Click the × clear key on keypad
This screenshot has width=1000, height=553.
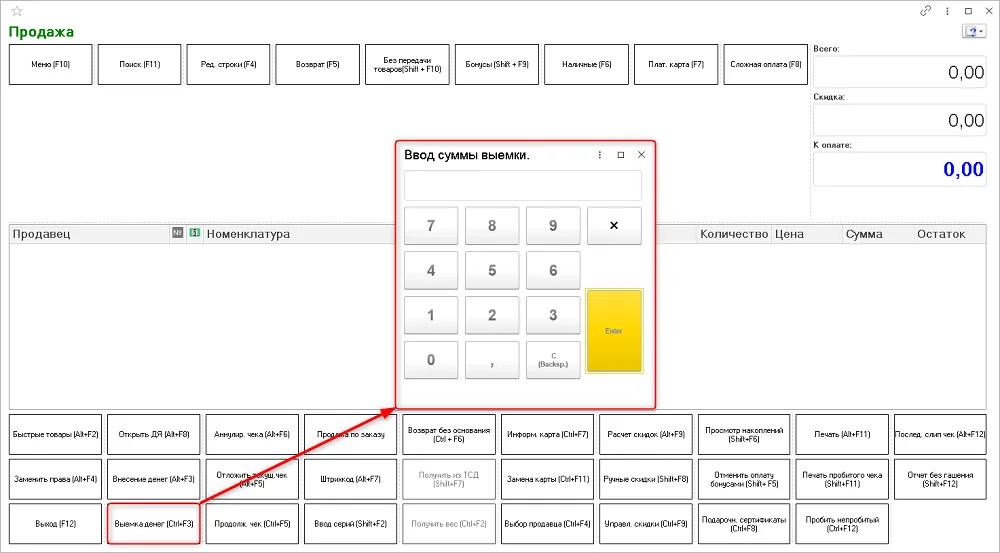[x=614, y=226]
